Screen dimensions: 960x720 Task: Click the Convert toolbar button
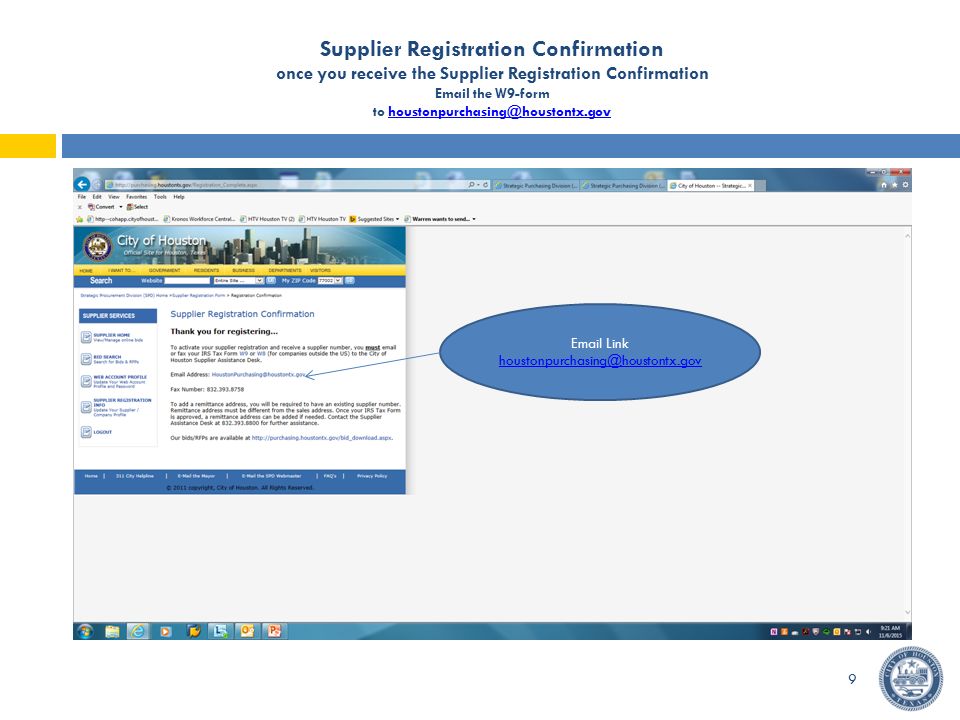tap(101, 207)
